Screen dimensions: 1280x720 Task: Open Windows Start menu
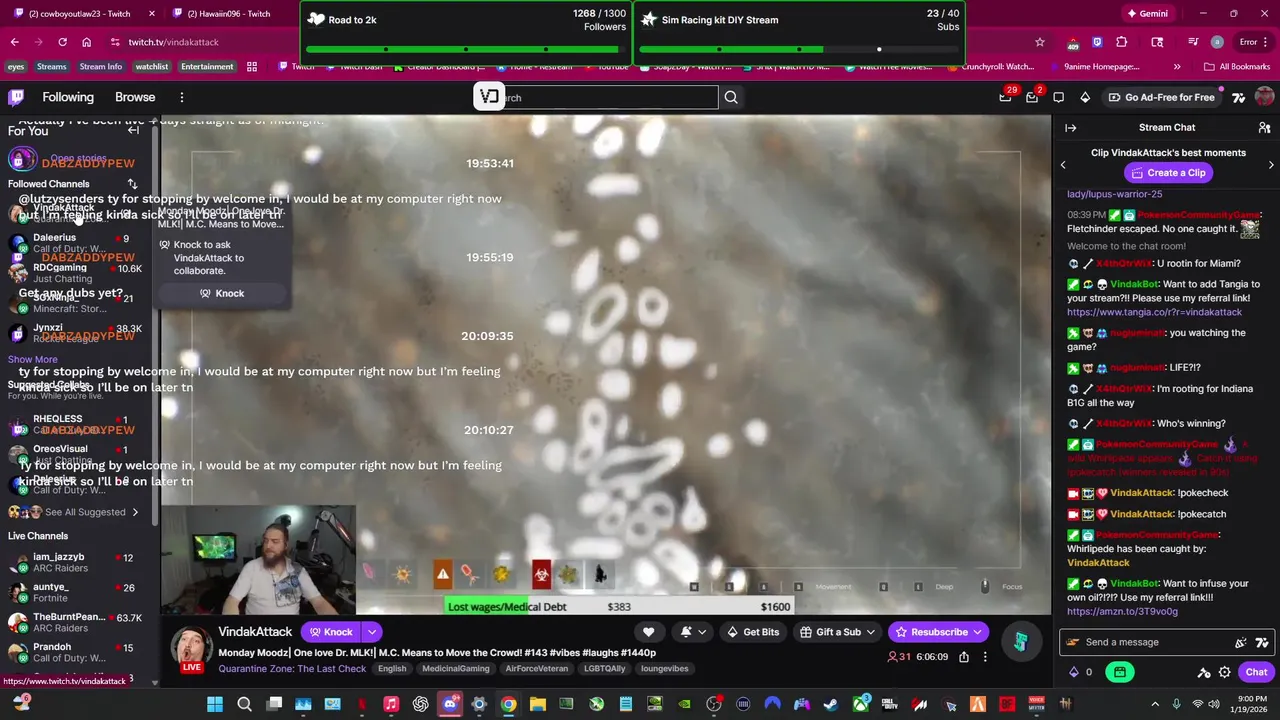tap(215, 704)
